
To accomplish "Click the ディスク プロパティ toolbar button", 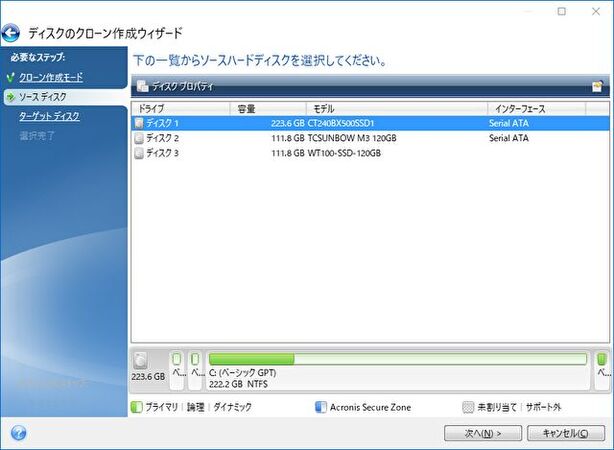I will pos(175,87).
